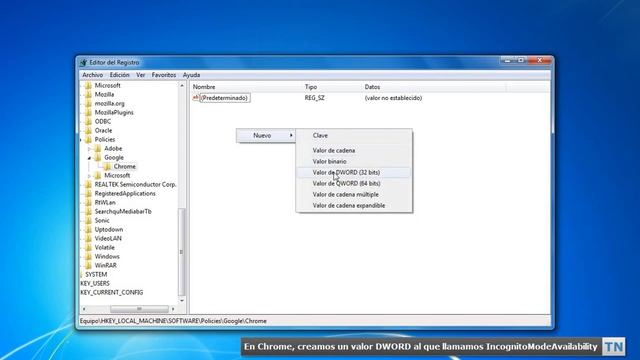
Task: Click the Mozilla folder icon
Action: [88, 95]
